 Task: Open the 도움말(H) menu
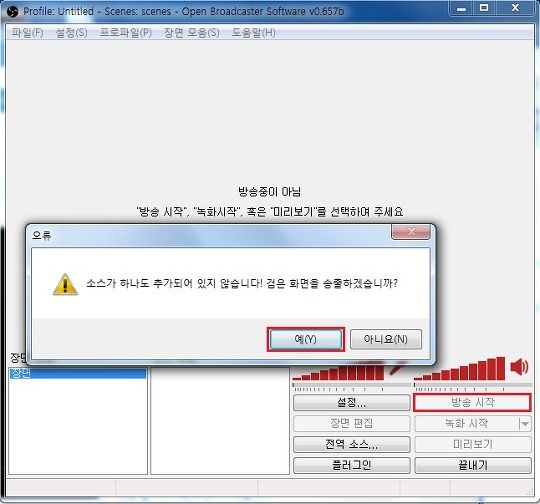click(x=253, y=33)
